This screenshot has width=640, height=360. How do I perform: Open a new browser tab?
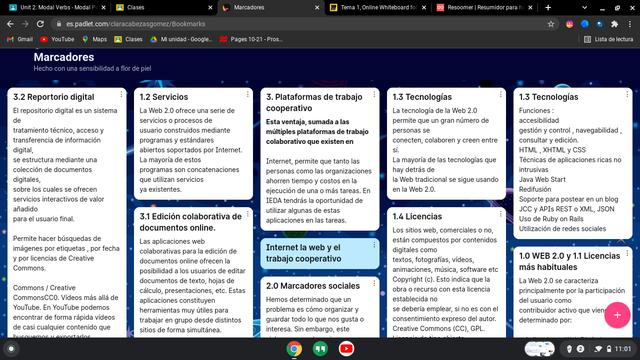tap(548, 7)
